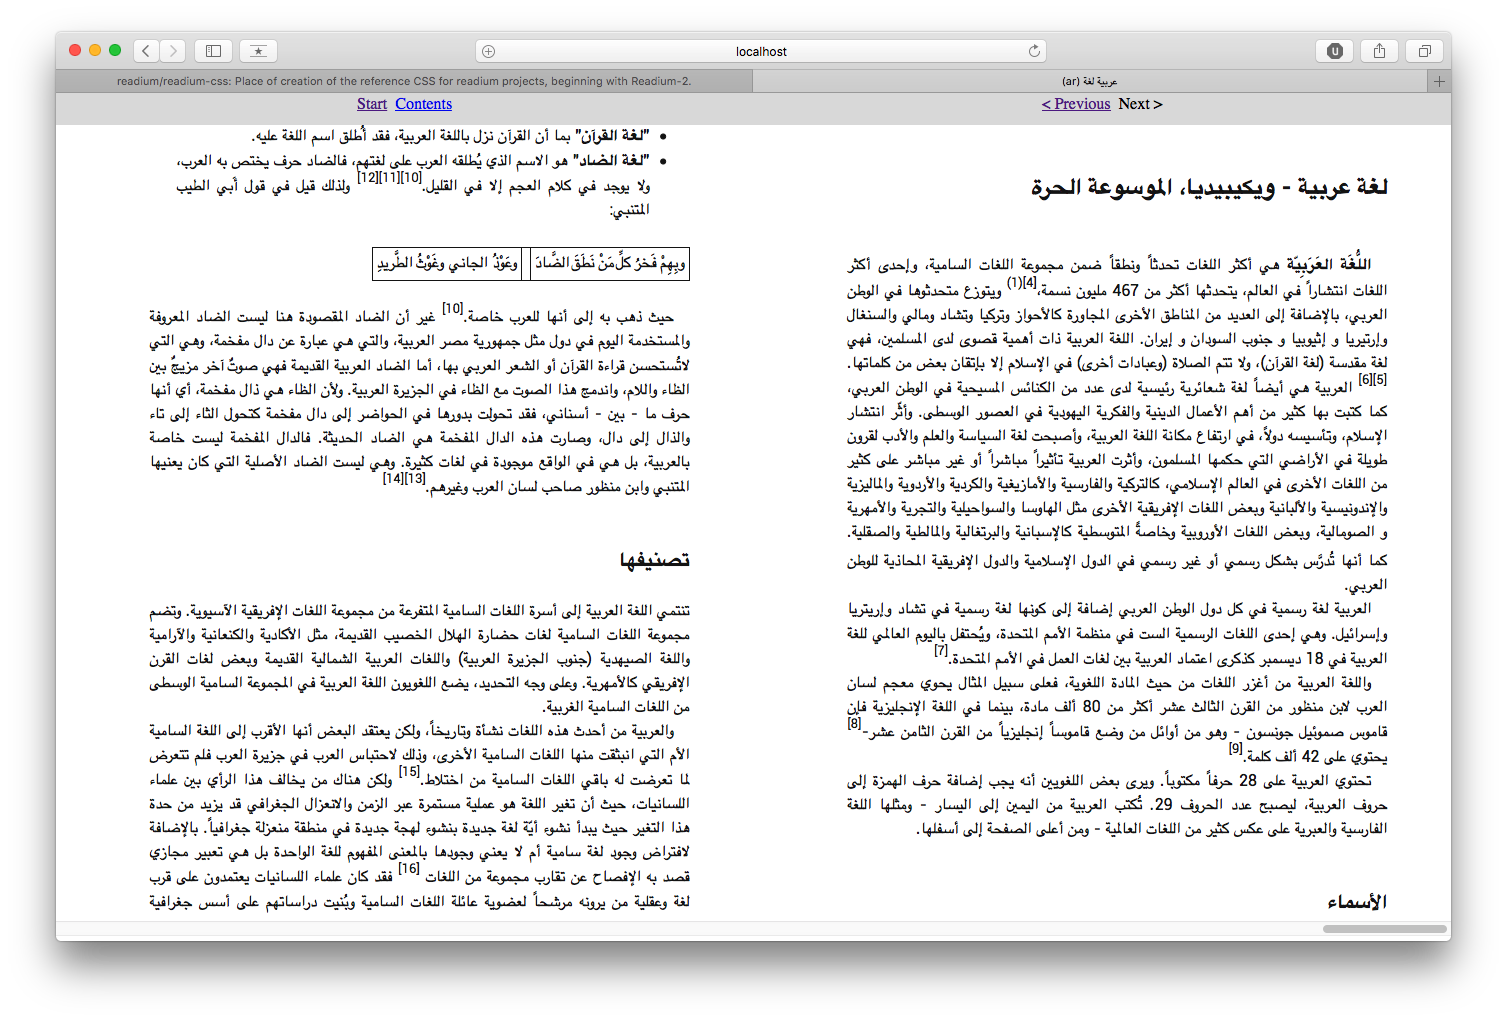Click the browser forward arrow button
The width and height of the screenshot is (1507, 1021).
point(173,51)
